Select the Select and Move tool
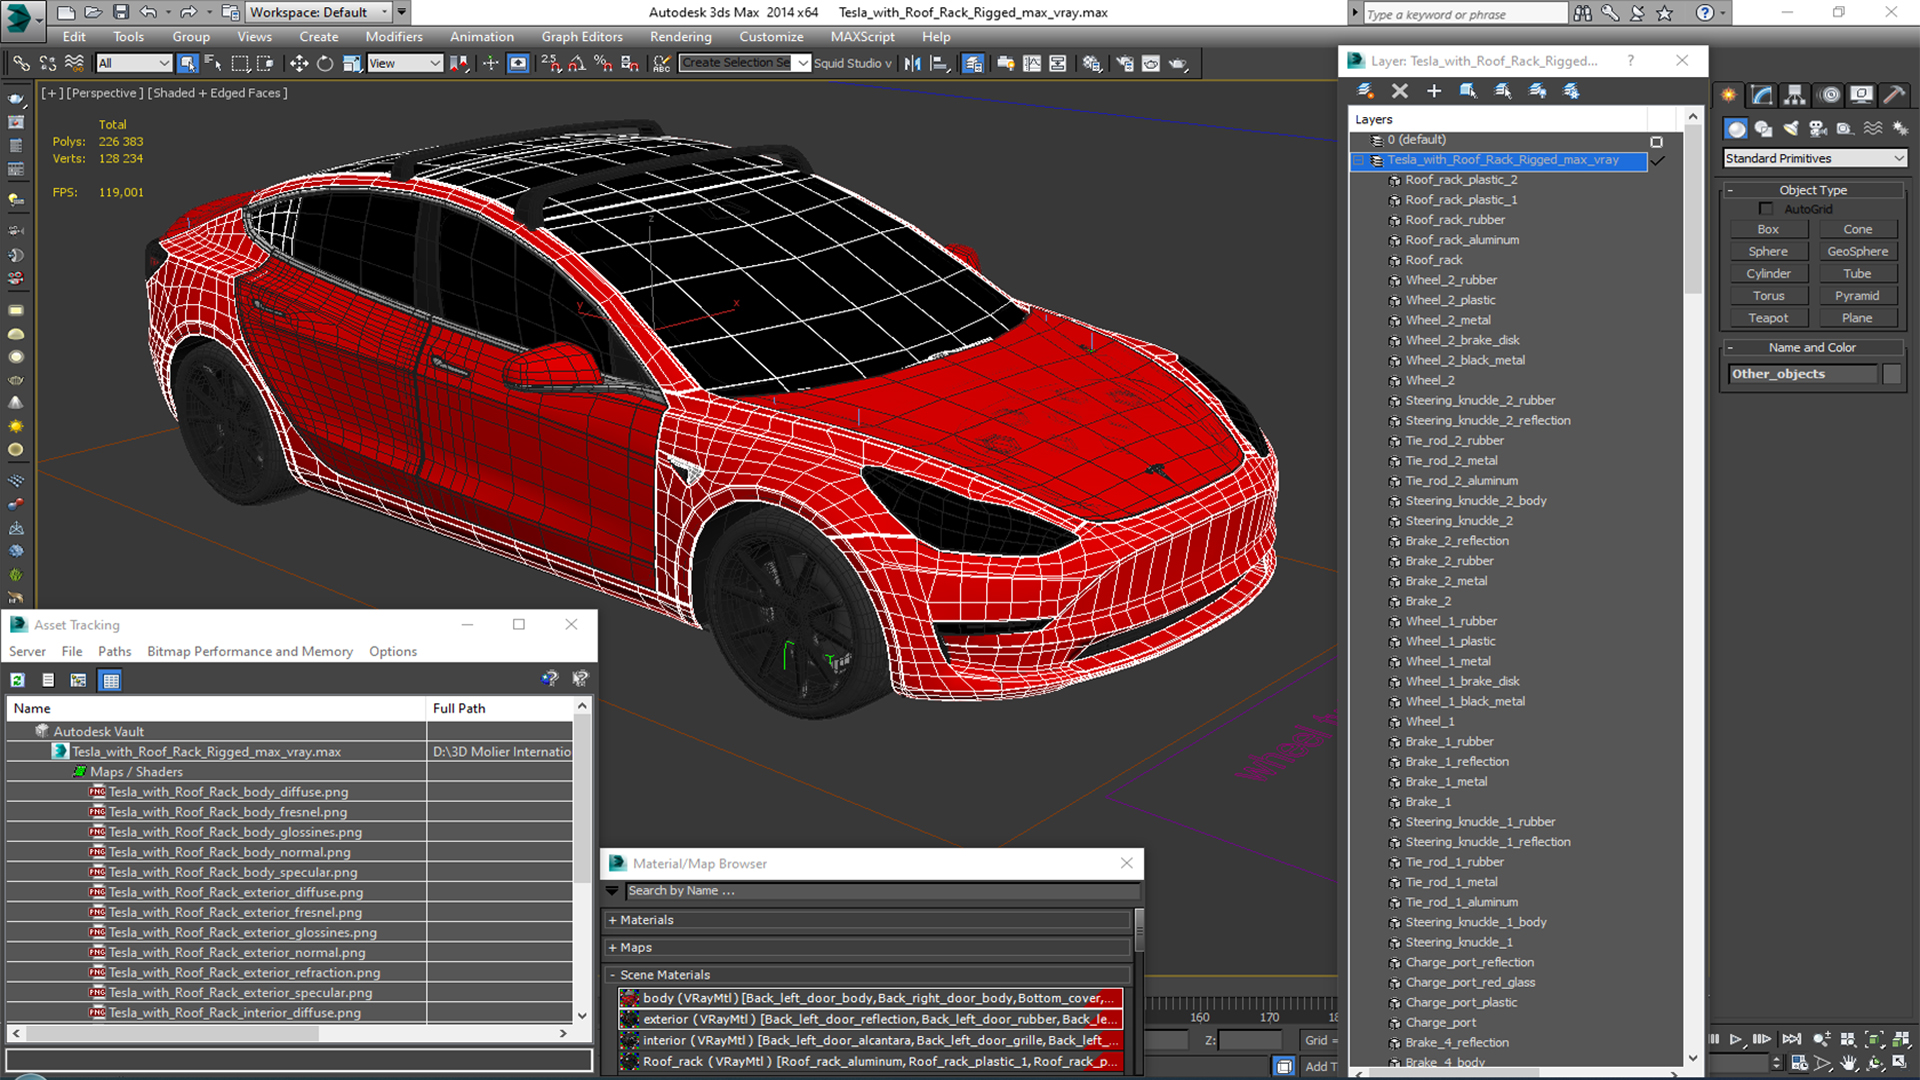Viewport: 1920px width, 1080px height. point(298,63)
